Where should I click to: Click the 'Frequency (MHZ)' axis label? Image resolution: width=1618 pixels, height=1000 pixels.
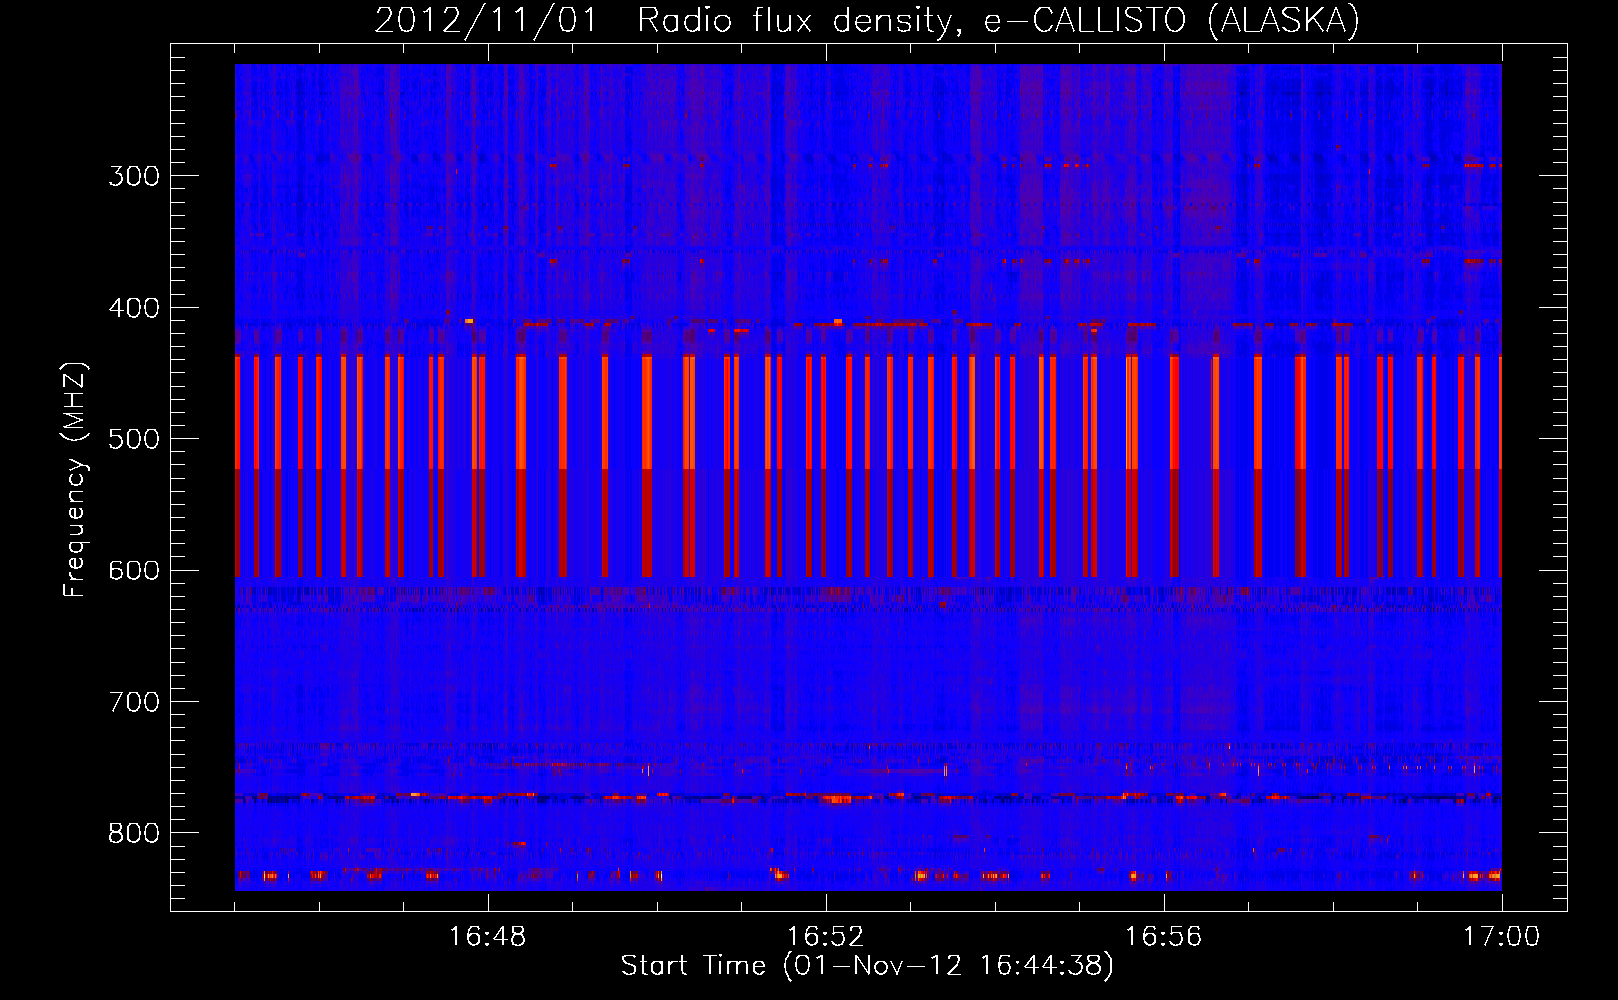[75, 480]
